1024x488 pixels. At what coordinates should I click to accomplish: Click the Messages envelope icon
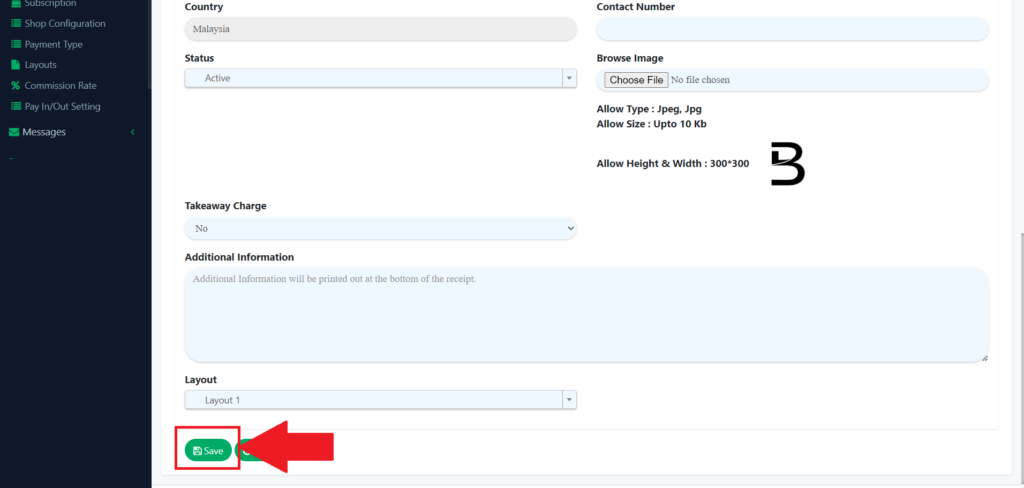(x=14, y=132)
